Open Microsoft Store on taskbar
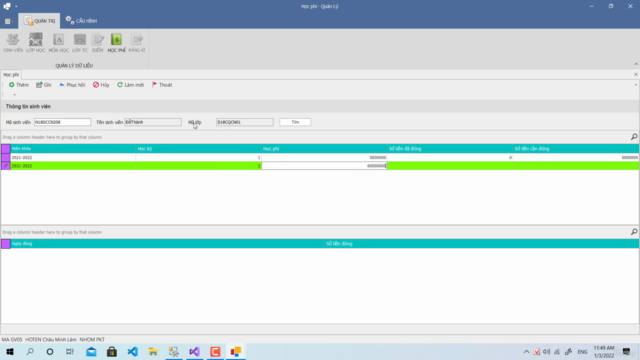 (x=112, y=352)
